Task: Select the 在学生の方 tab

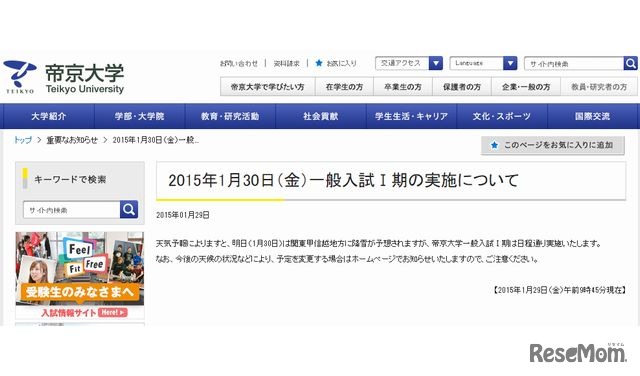Action: [x=344, y=87]
